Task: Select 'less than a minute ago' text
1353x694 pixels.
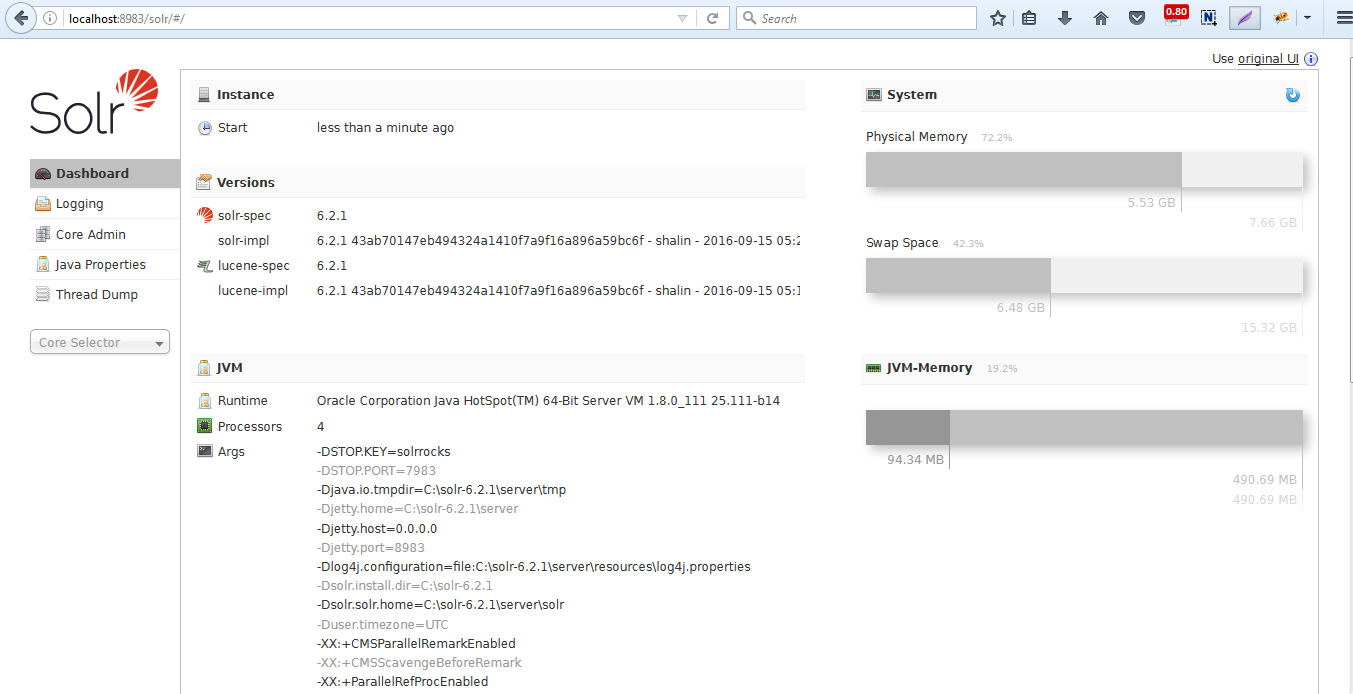Action: (385, 128)
